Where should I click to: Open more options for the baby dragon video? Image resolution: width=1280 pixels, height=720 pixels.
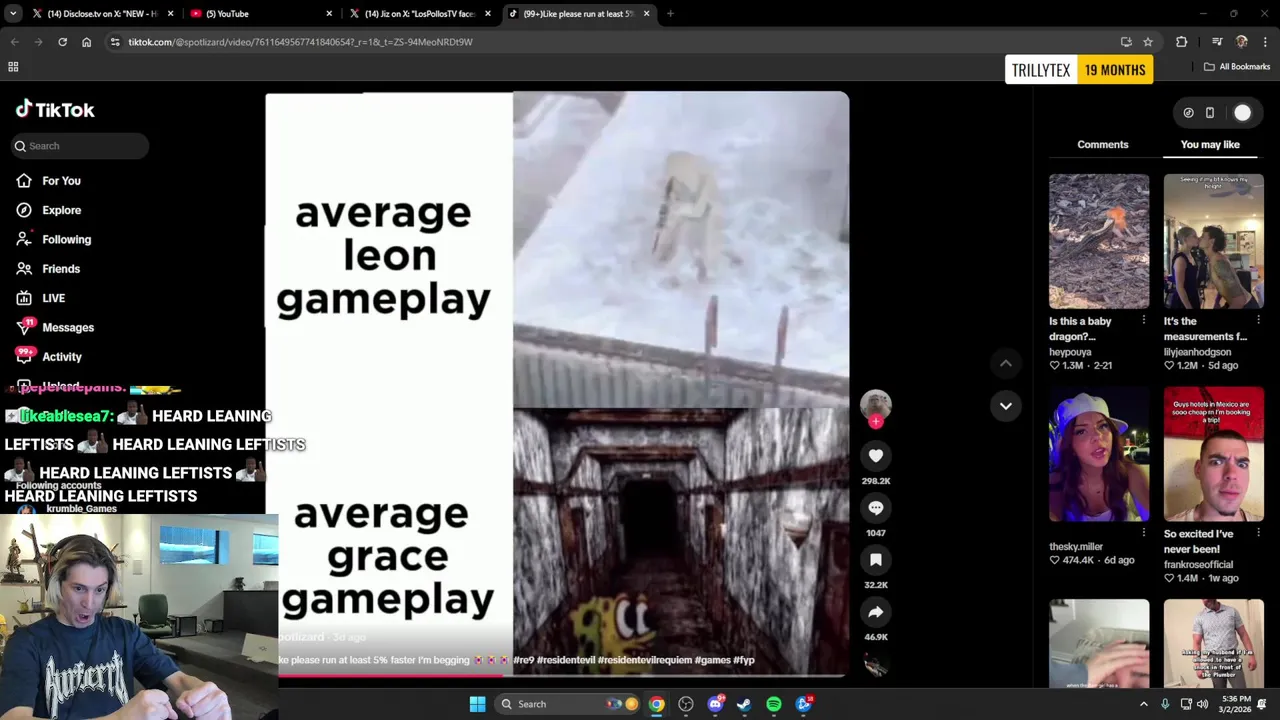coord(1143,321)
